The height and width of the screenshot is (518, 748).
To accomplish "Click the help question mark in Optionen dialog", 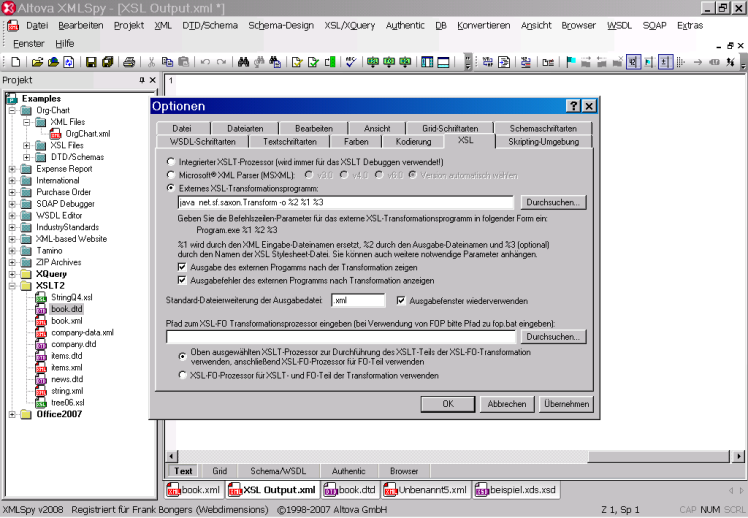I will [x=573, y=106].
